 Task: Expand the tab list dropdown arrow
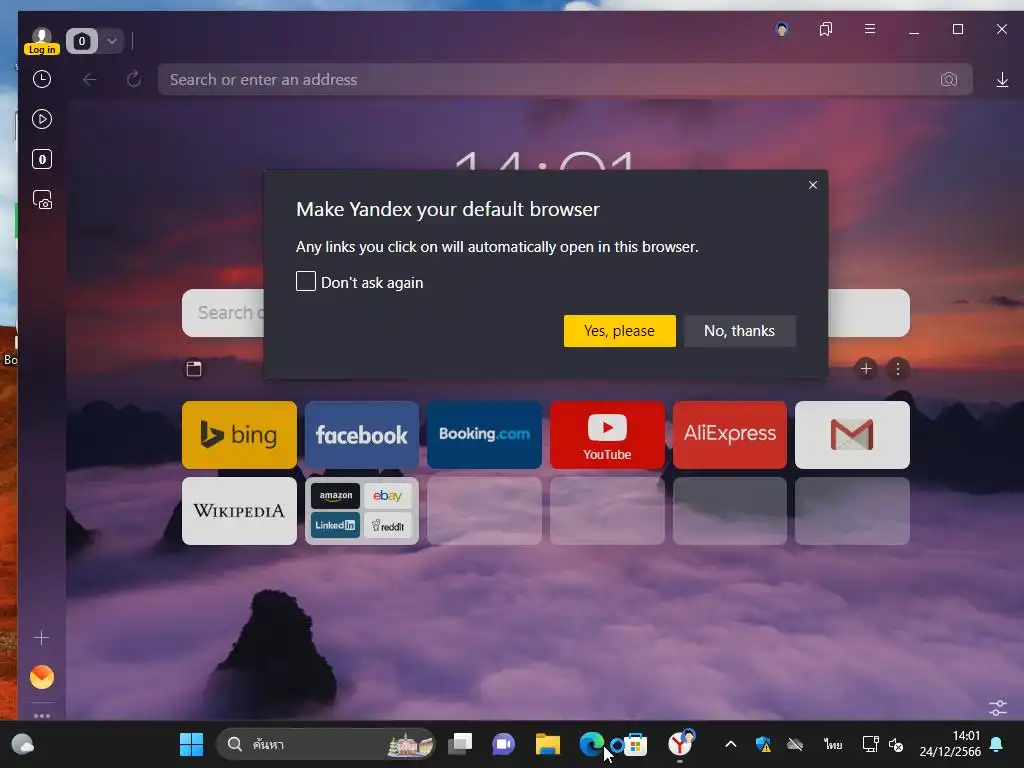click(x=112, y=41)
